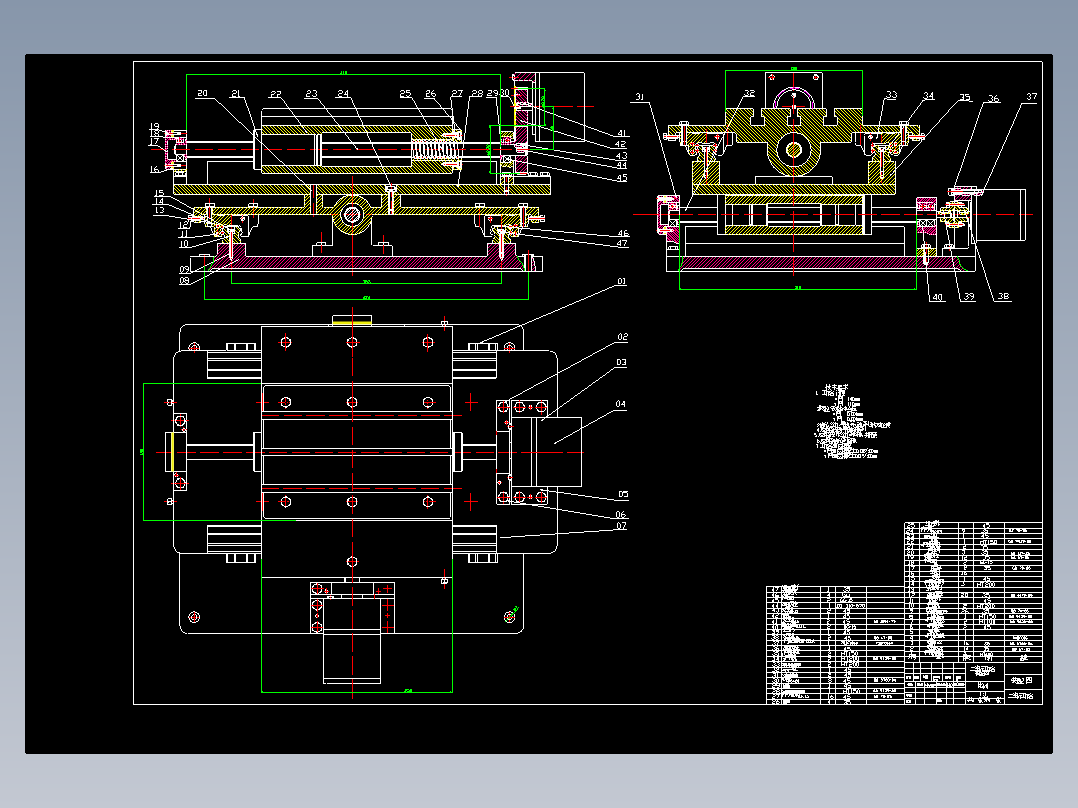Select callout label 13
This screenshot has height=808, width=1078.
pyautogui.click(x=160, y=210)
